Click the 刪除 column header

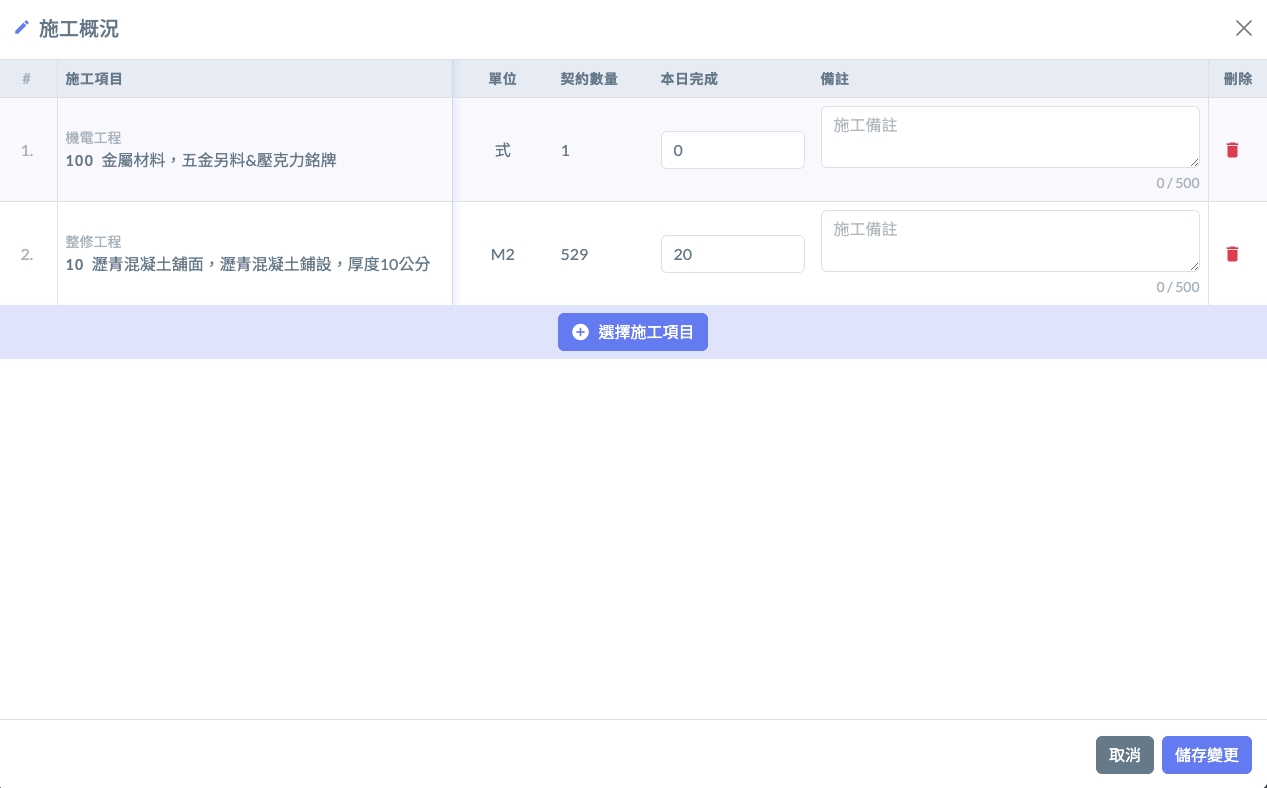[1237, 79]
